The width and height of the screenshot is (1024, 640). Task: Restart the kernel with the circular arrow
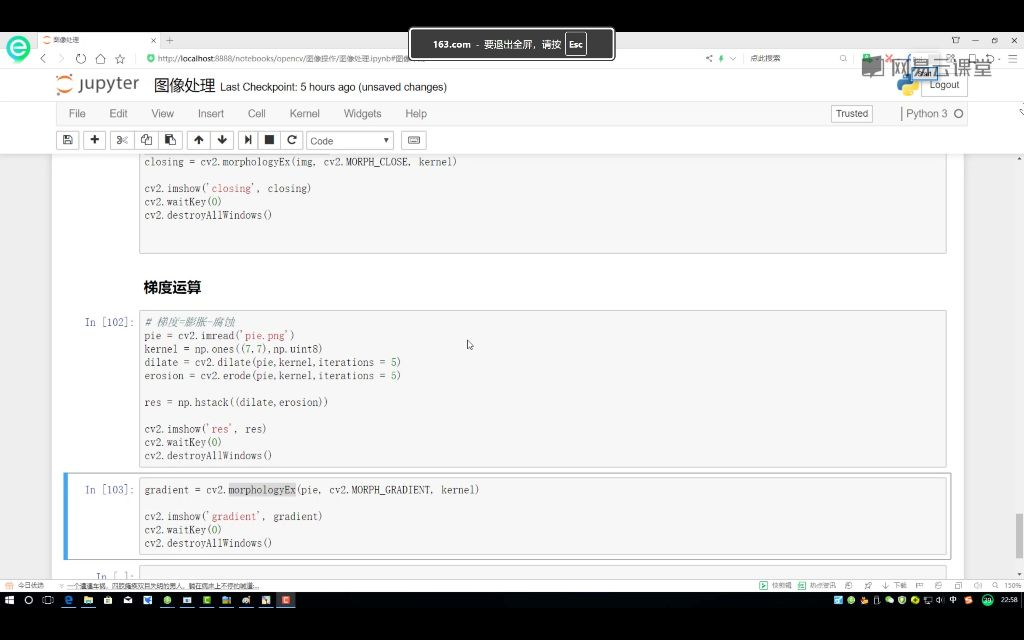coord(292,140)
